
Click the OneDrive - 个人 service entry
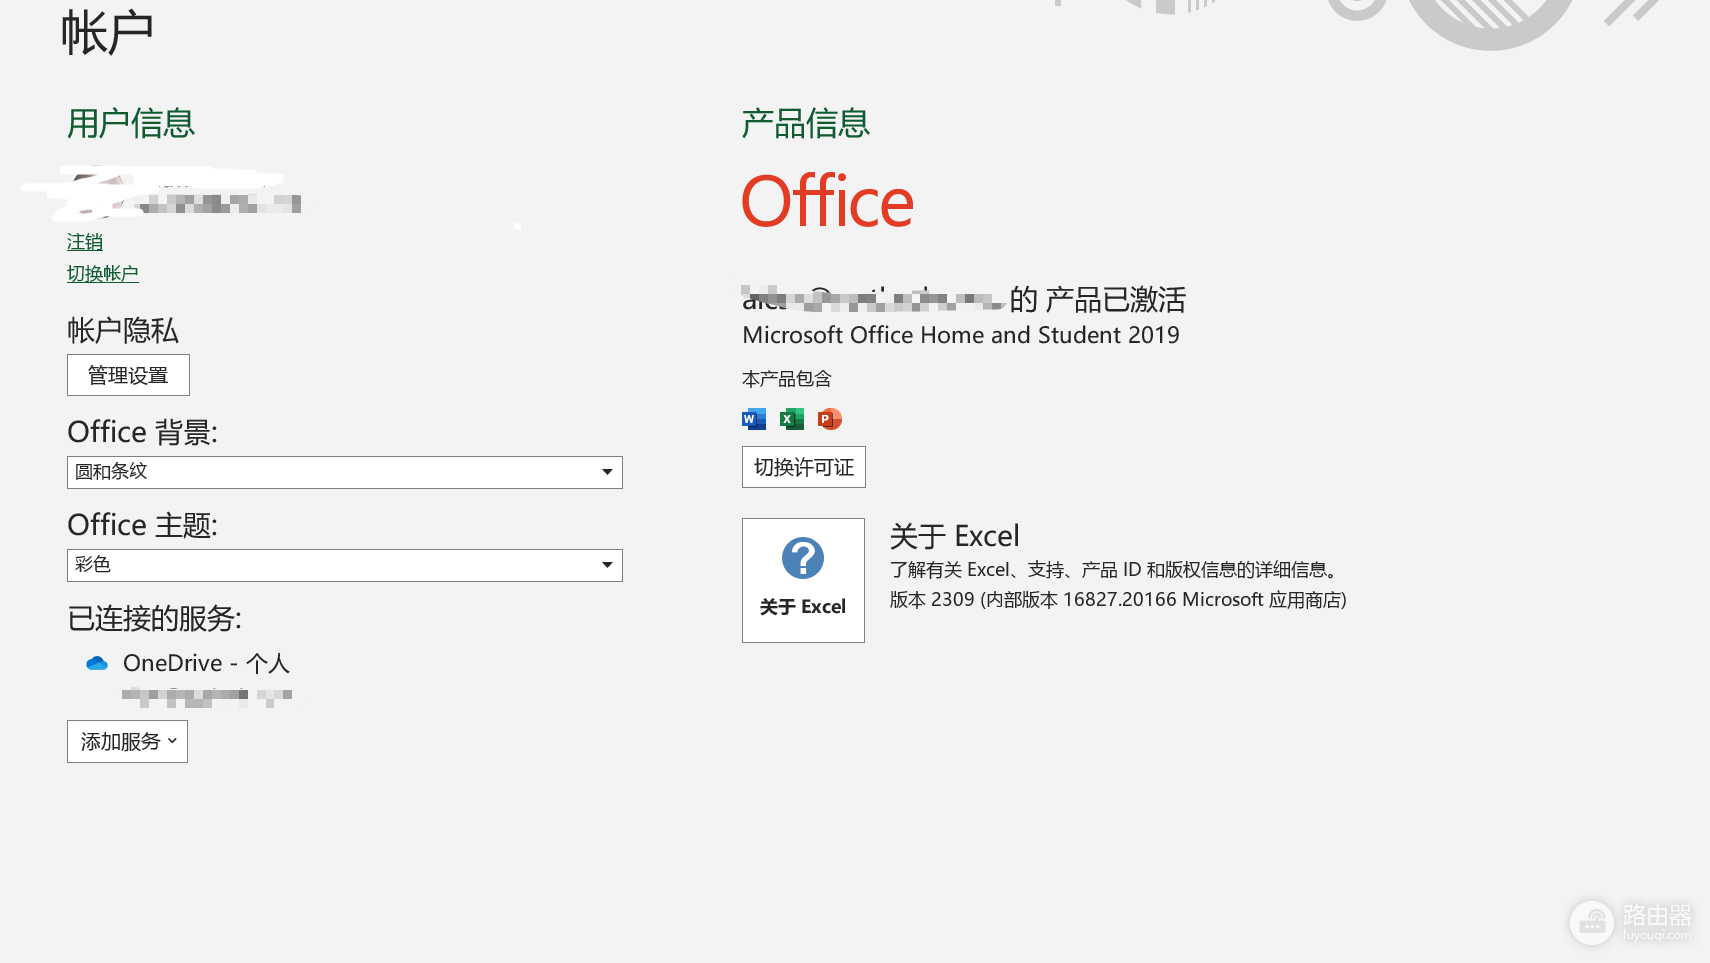[x=206, y=663]
